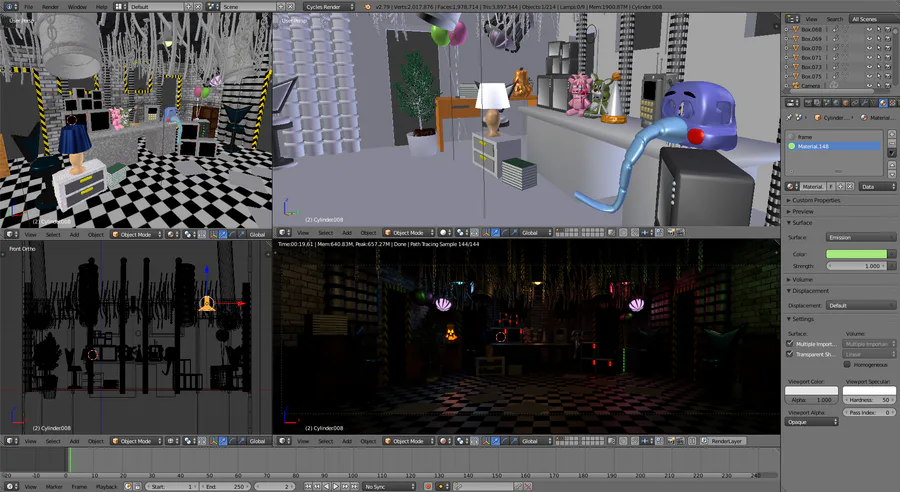This screenshot has height=492, width=900.
Task: Select the translate manipulator in the top-right viewport header
Action: 495,233
